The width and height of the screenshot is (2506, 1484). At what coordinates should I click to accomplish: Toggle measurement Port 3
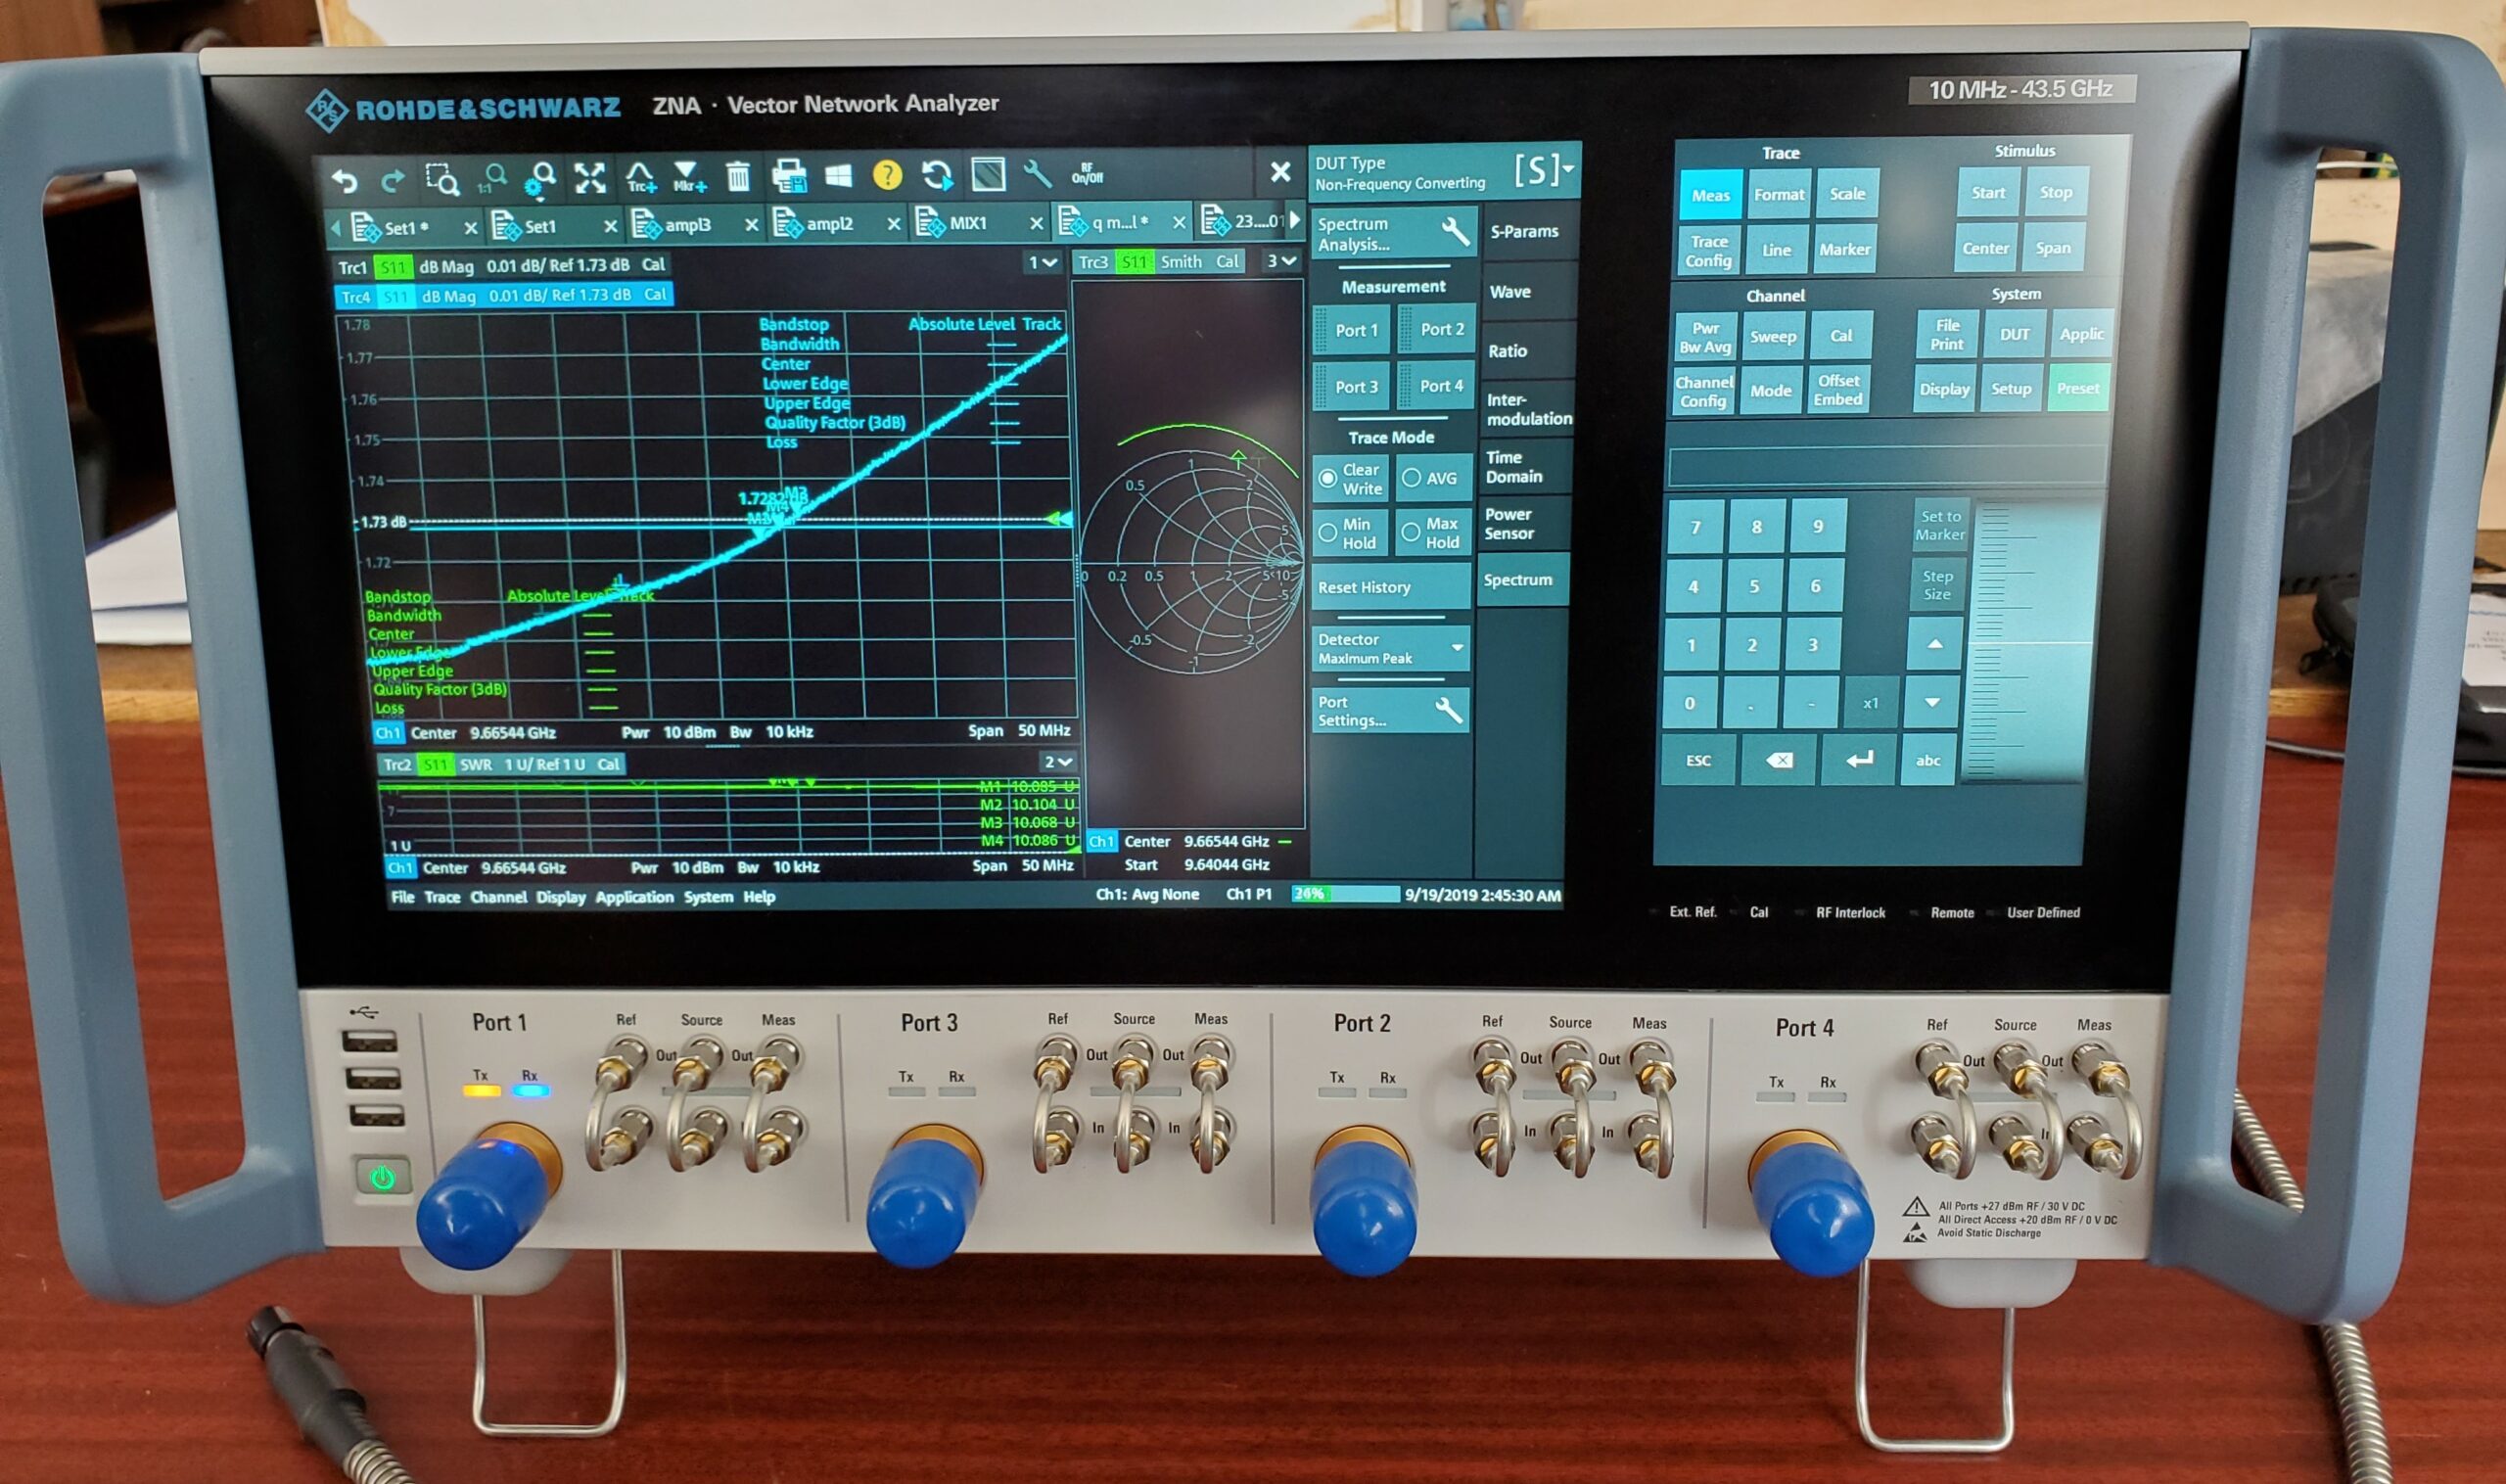click(x=1352, y=387)
